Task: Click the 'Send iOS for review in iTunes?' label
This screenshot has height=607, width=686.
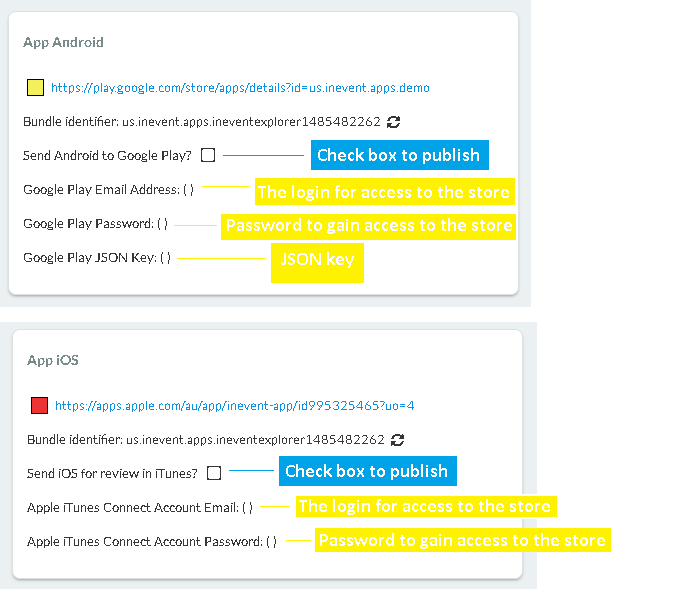Action: (x=112, y=474)
